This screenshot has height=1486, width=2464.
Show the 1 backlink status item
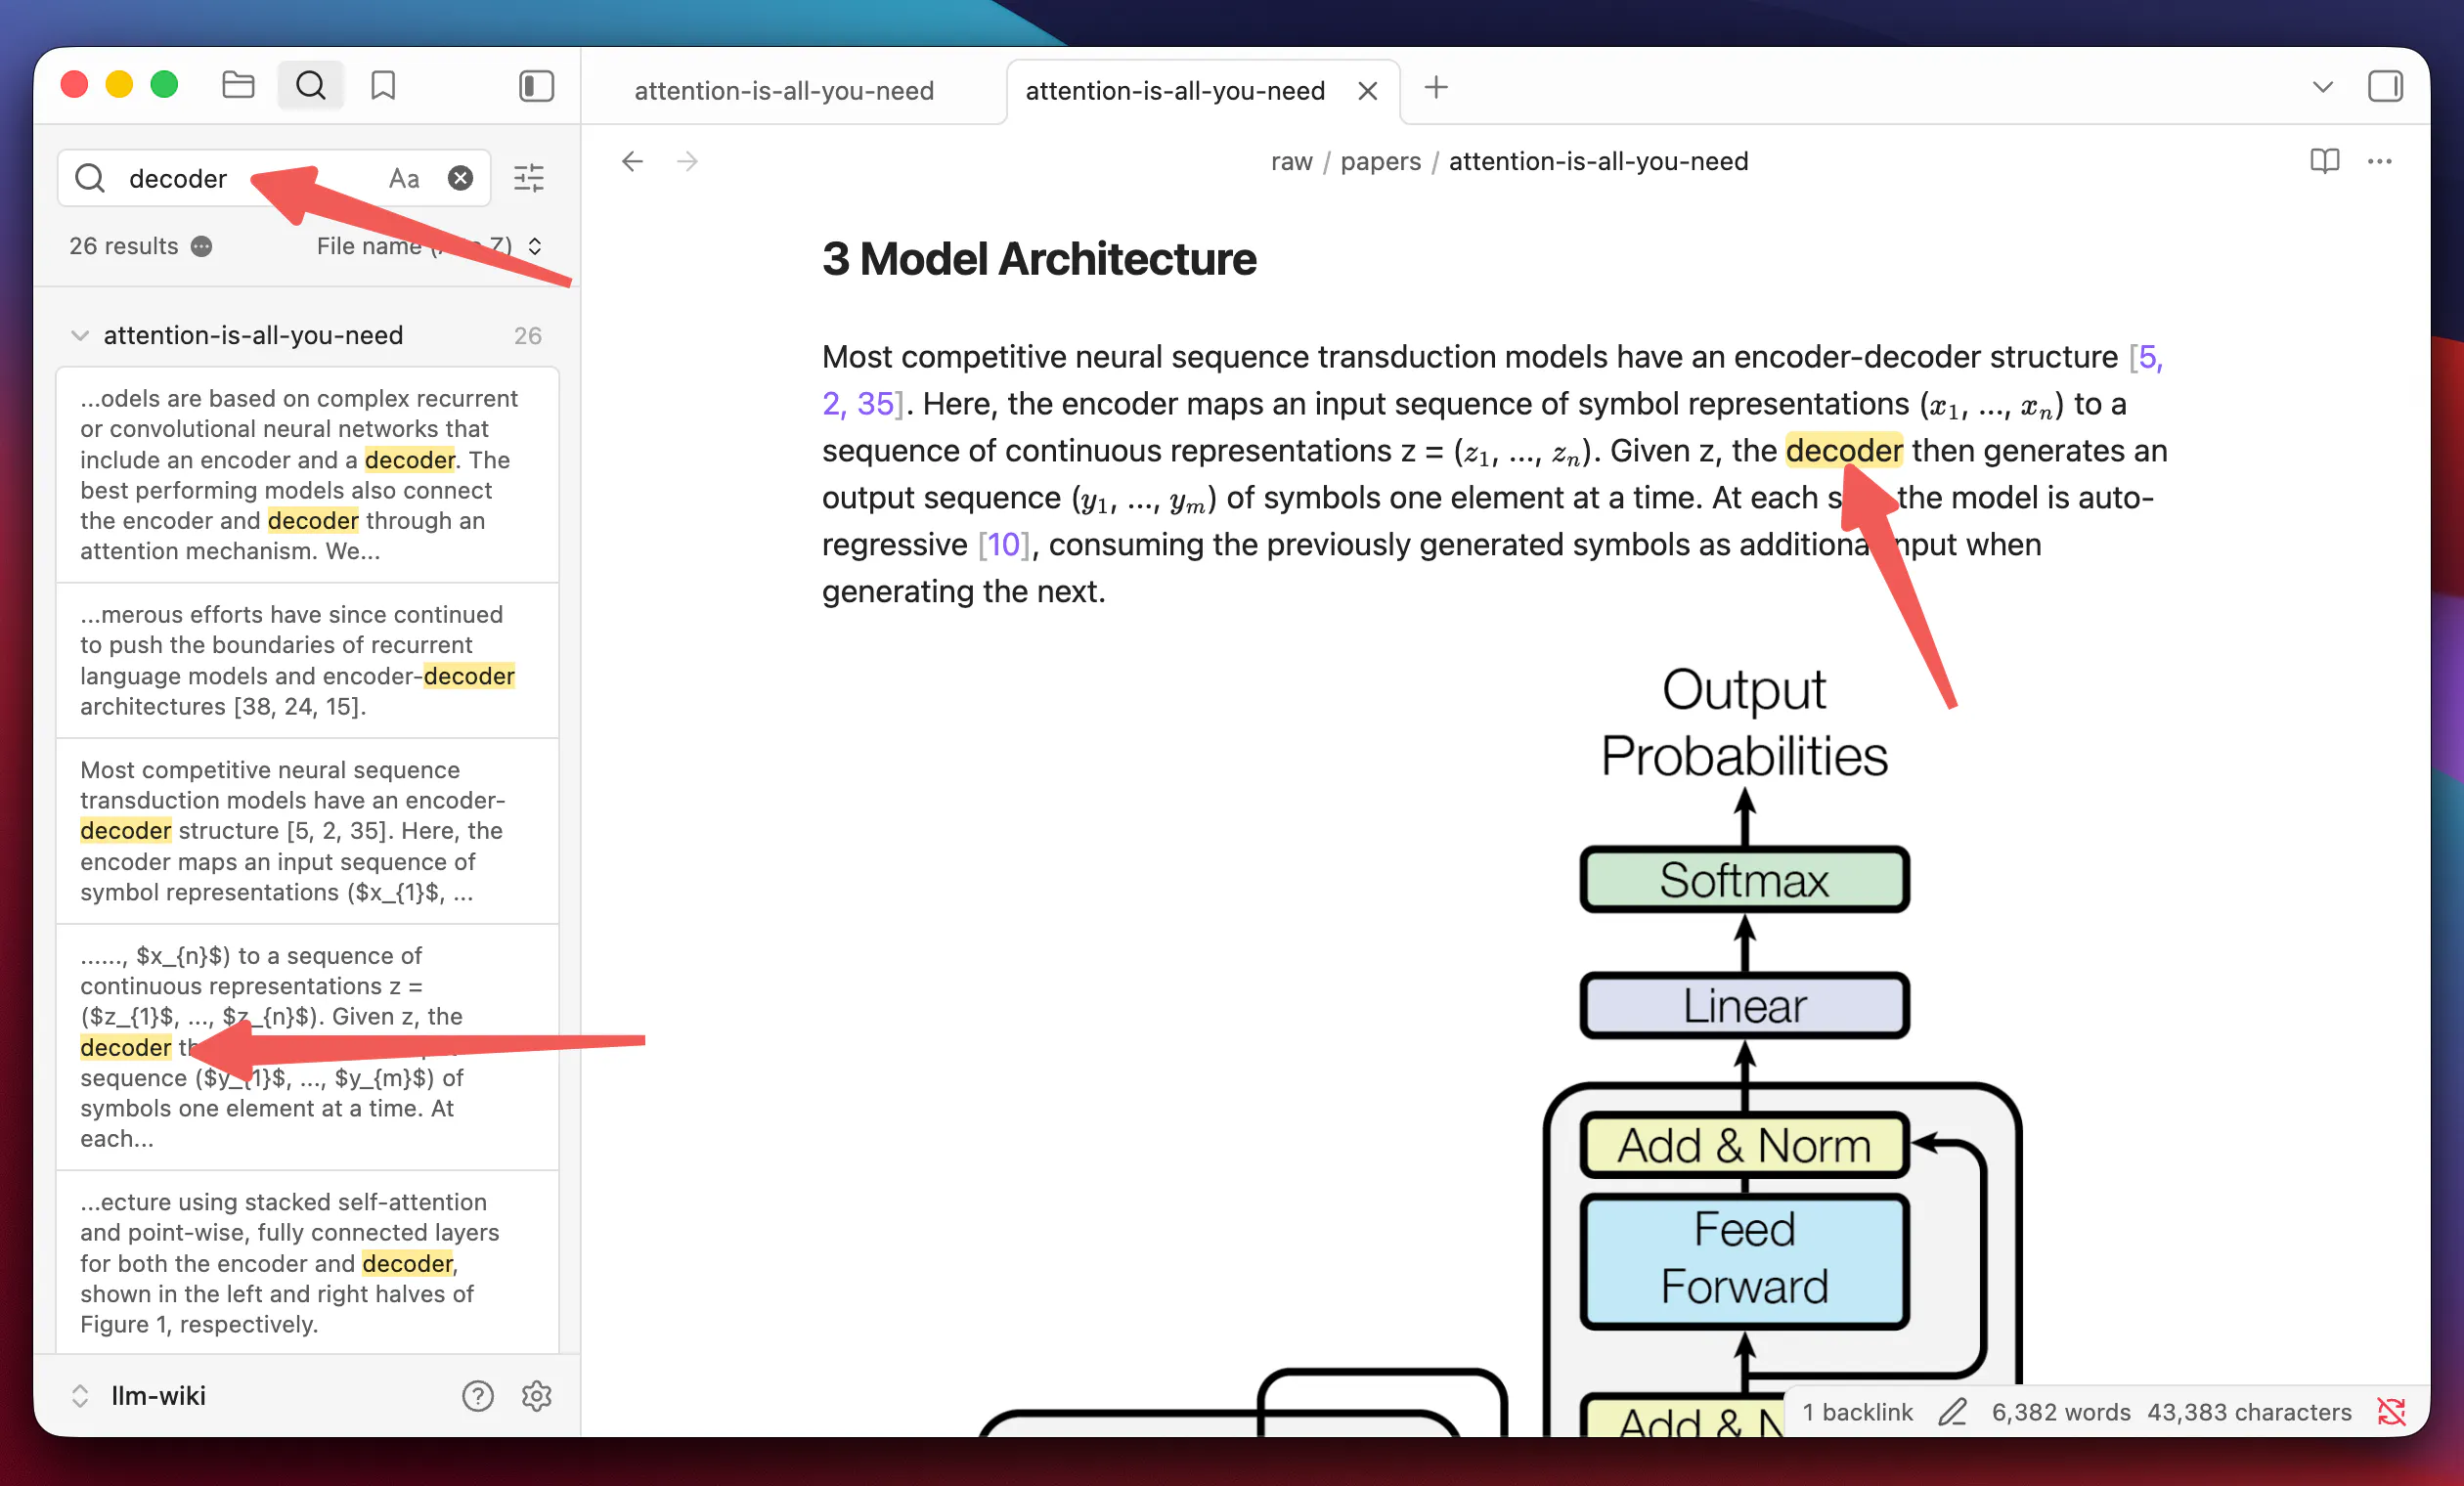pos(1857,1412)
